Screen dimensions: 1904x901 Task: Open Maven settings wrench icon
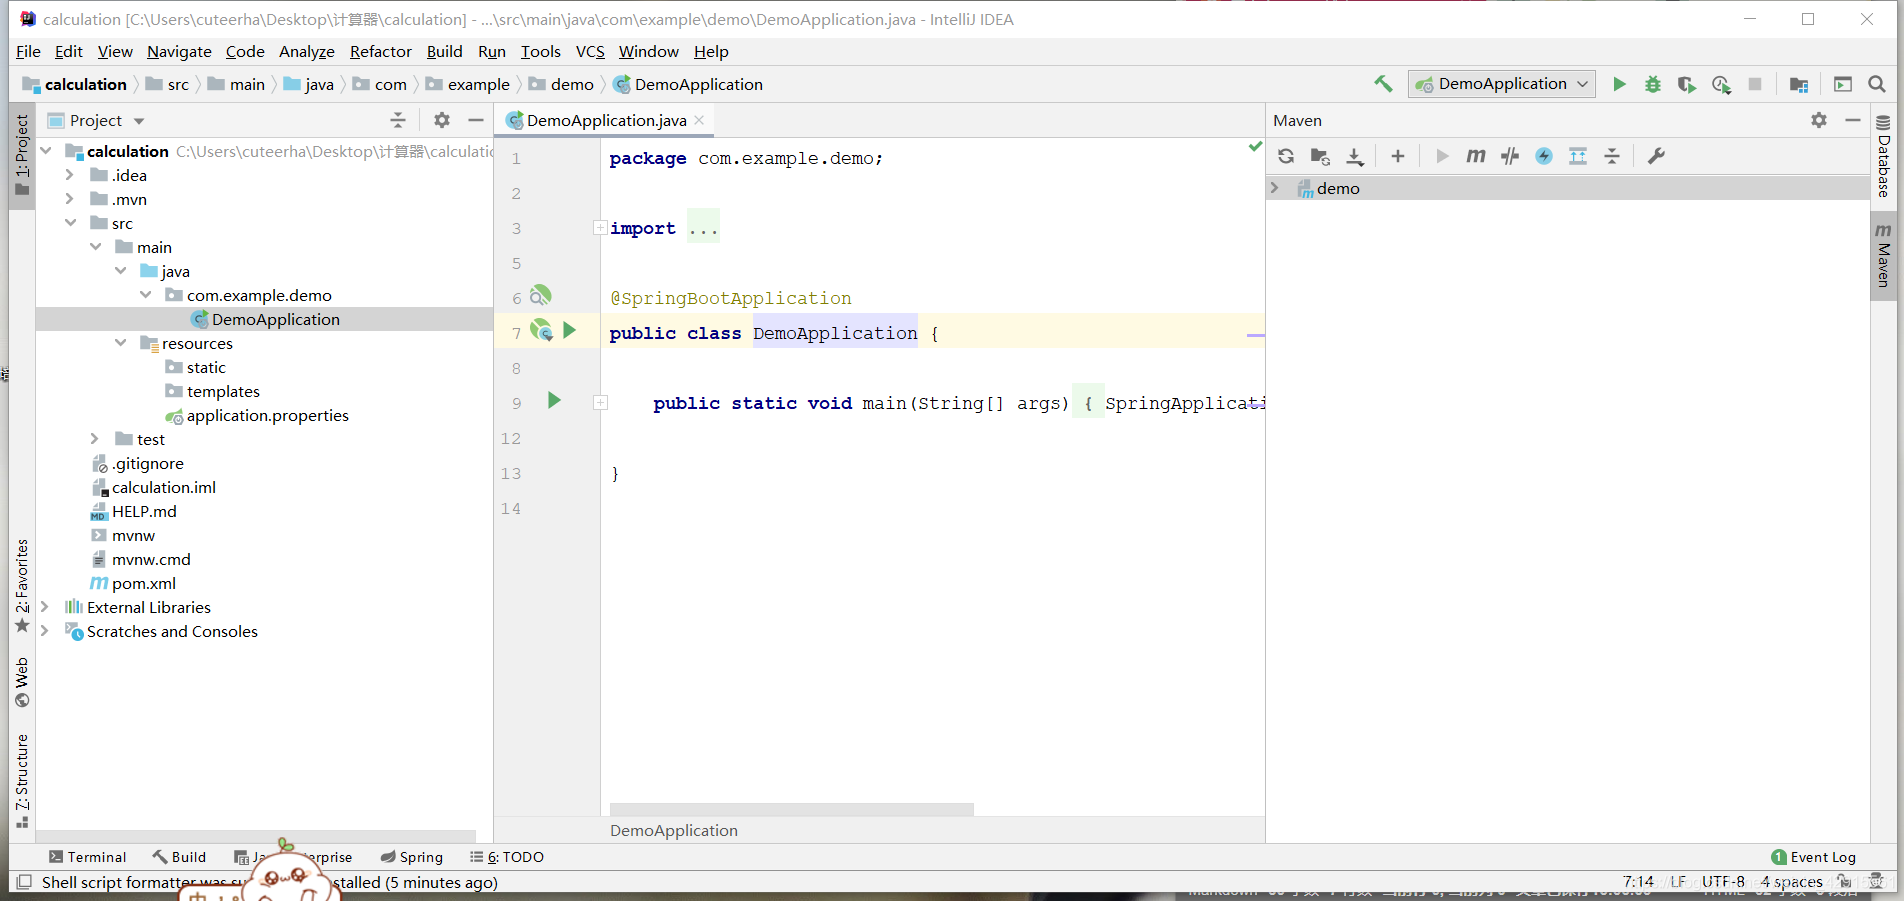click(x=1656, y=156)
